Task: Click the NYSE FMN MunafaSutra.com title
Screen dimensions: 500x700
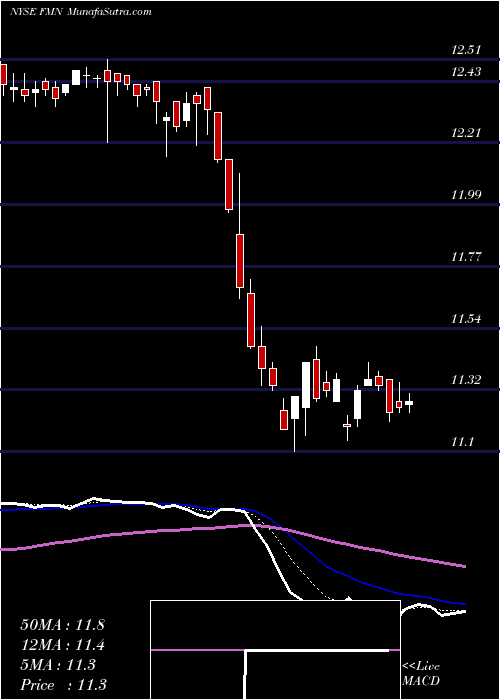Action: 80,12
